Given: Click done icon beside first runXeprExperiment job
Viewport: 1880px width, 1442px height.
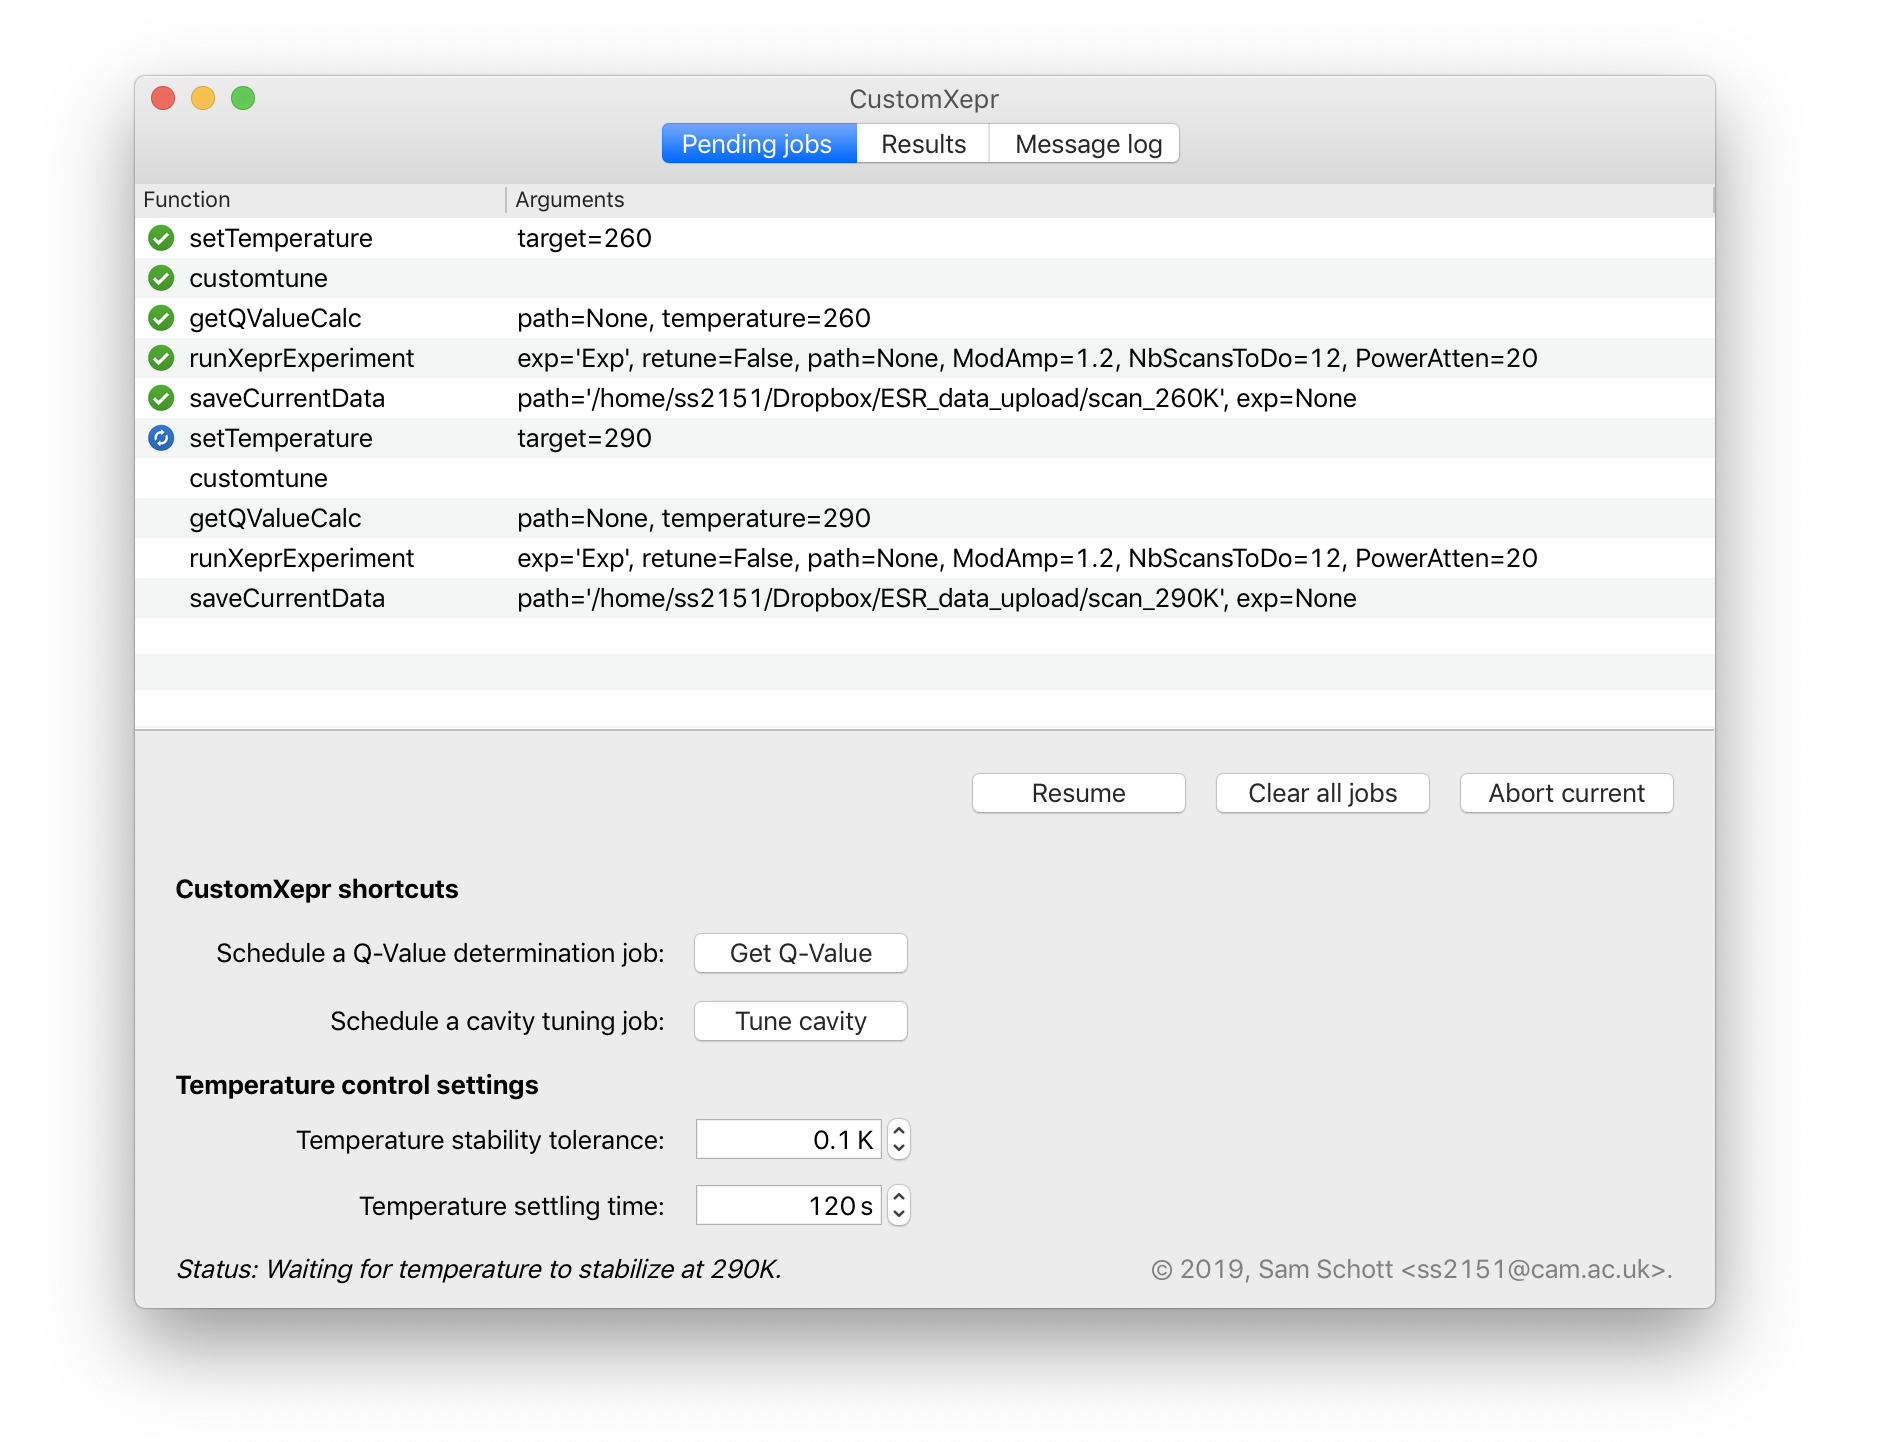Looking at the screenshot, I should pyautogui.click(x=161, y=358).
